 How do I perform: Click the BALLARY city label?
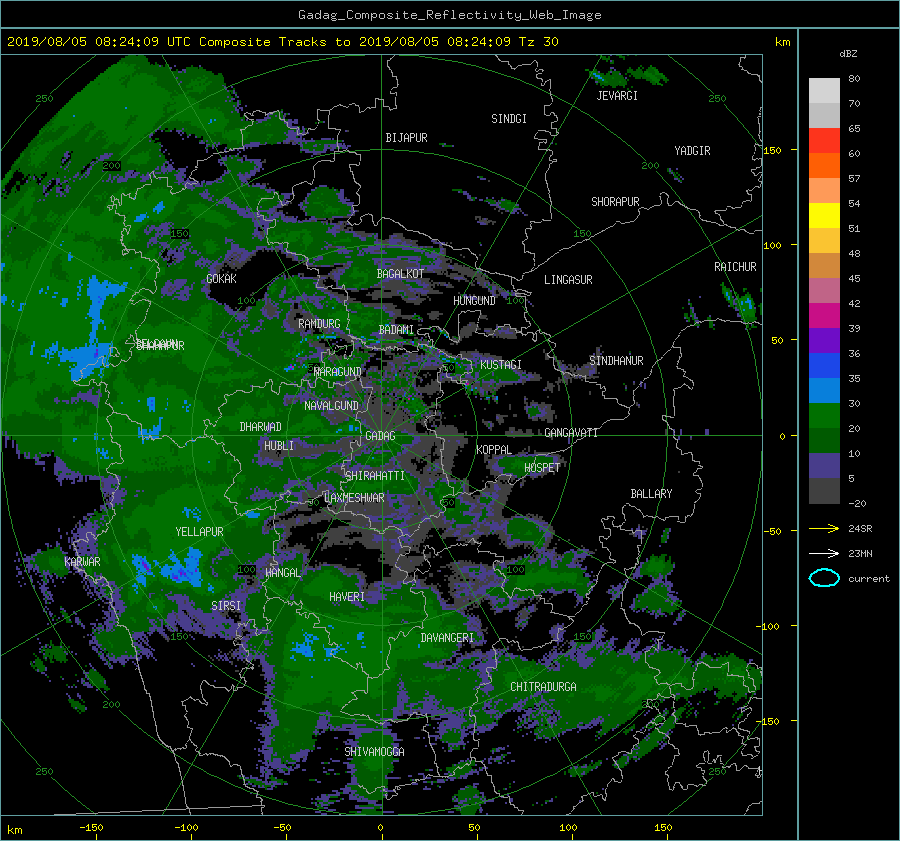click(651, 494)
